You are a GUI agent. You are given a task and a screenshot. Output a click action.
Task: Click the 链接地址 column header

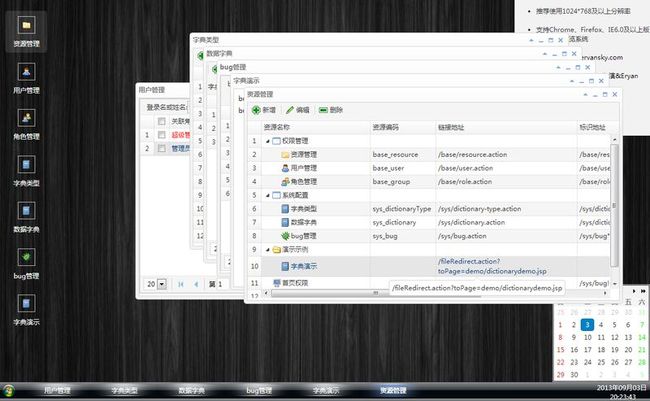(506, 127)
